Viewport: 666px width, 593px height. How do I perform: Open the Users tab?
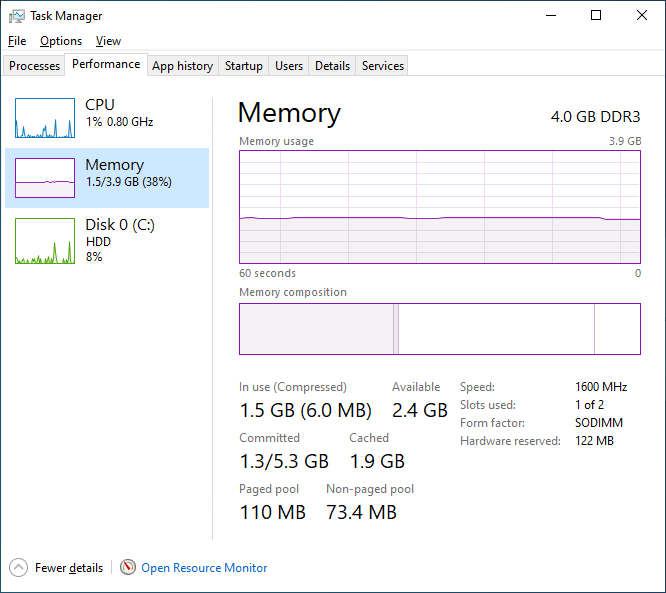point(289,66)
